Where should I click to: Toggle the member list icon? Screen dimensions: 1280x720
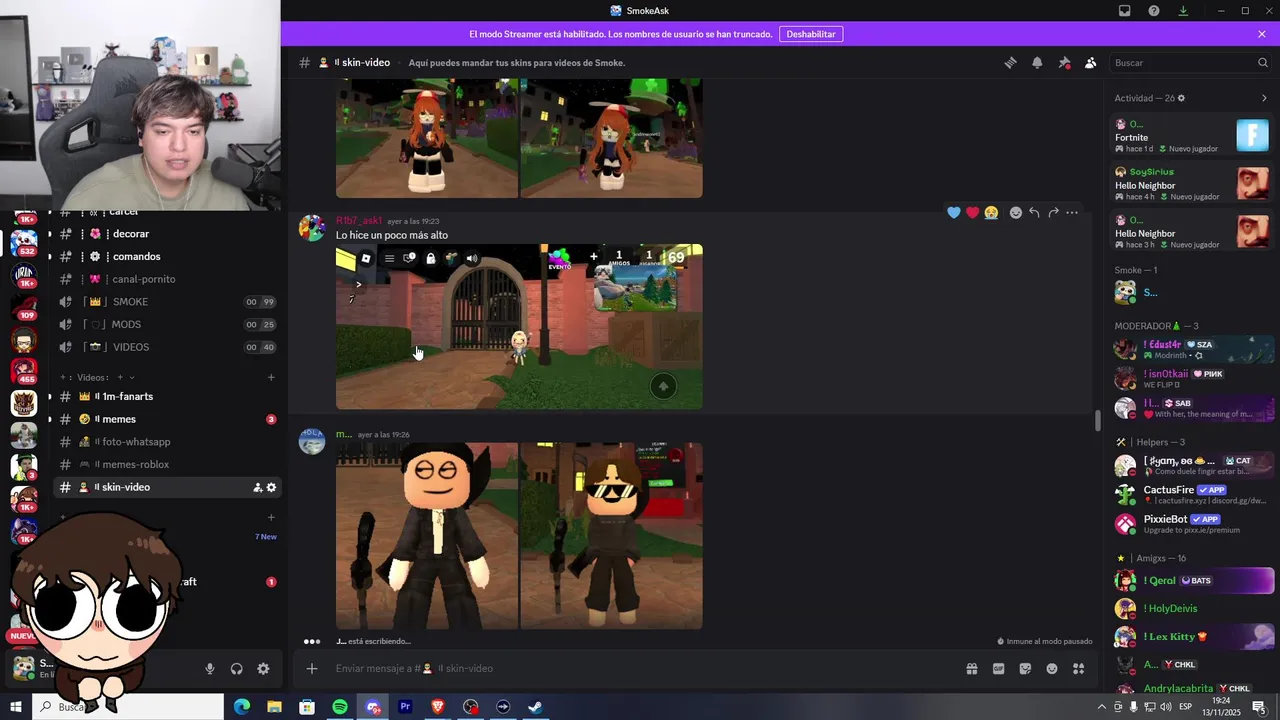coord(1090,62)
